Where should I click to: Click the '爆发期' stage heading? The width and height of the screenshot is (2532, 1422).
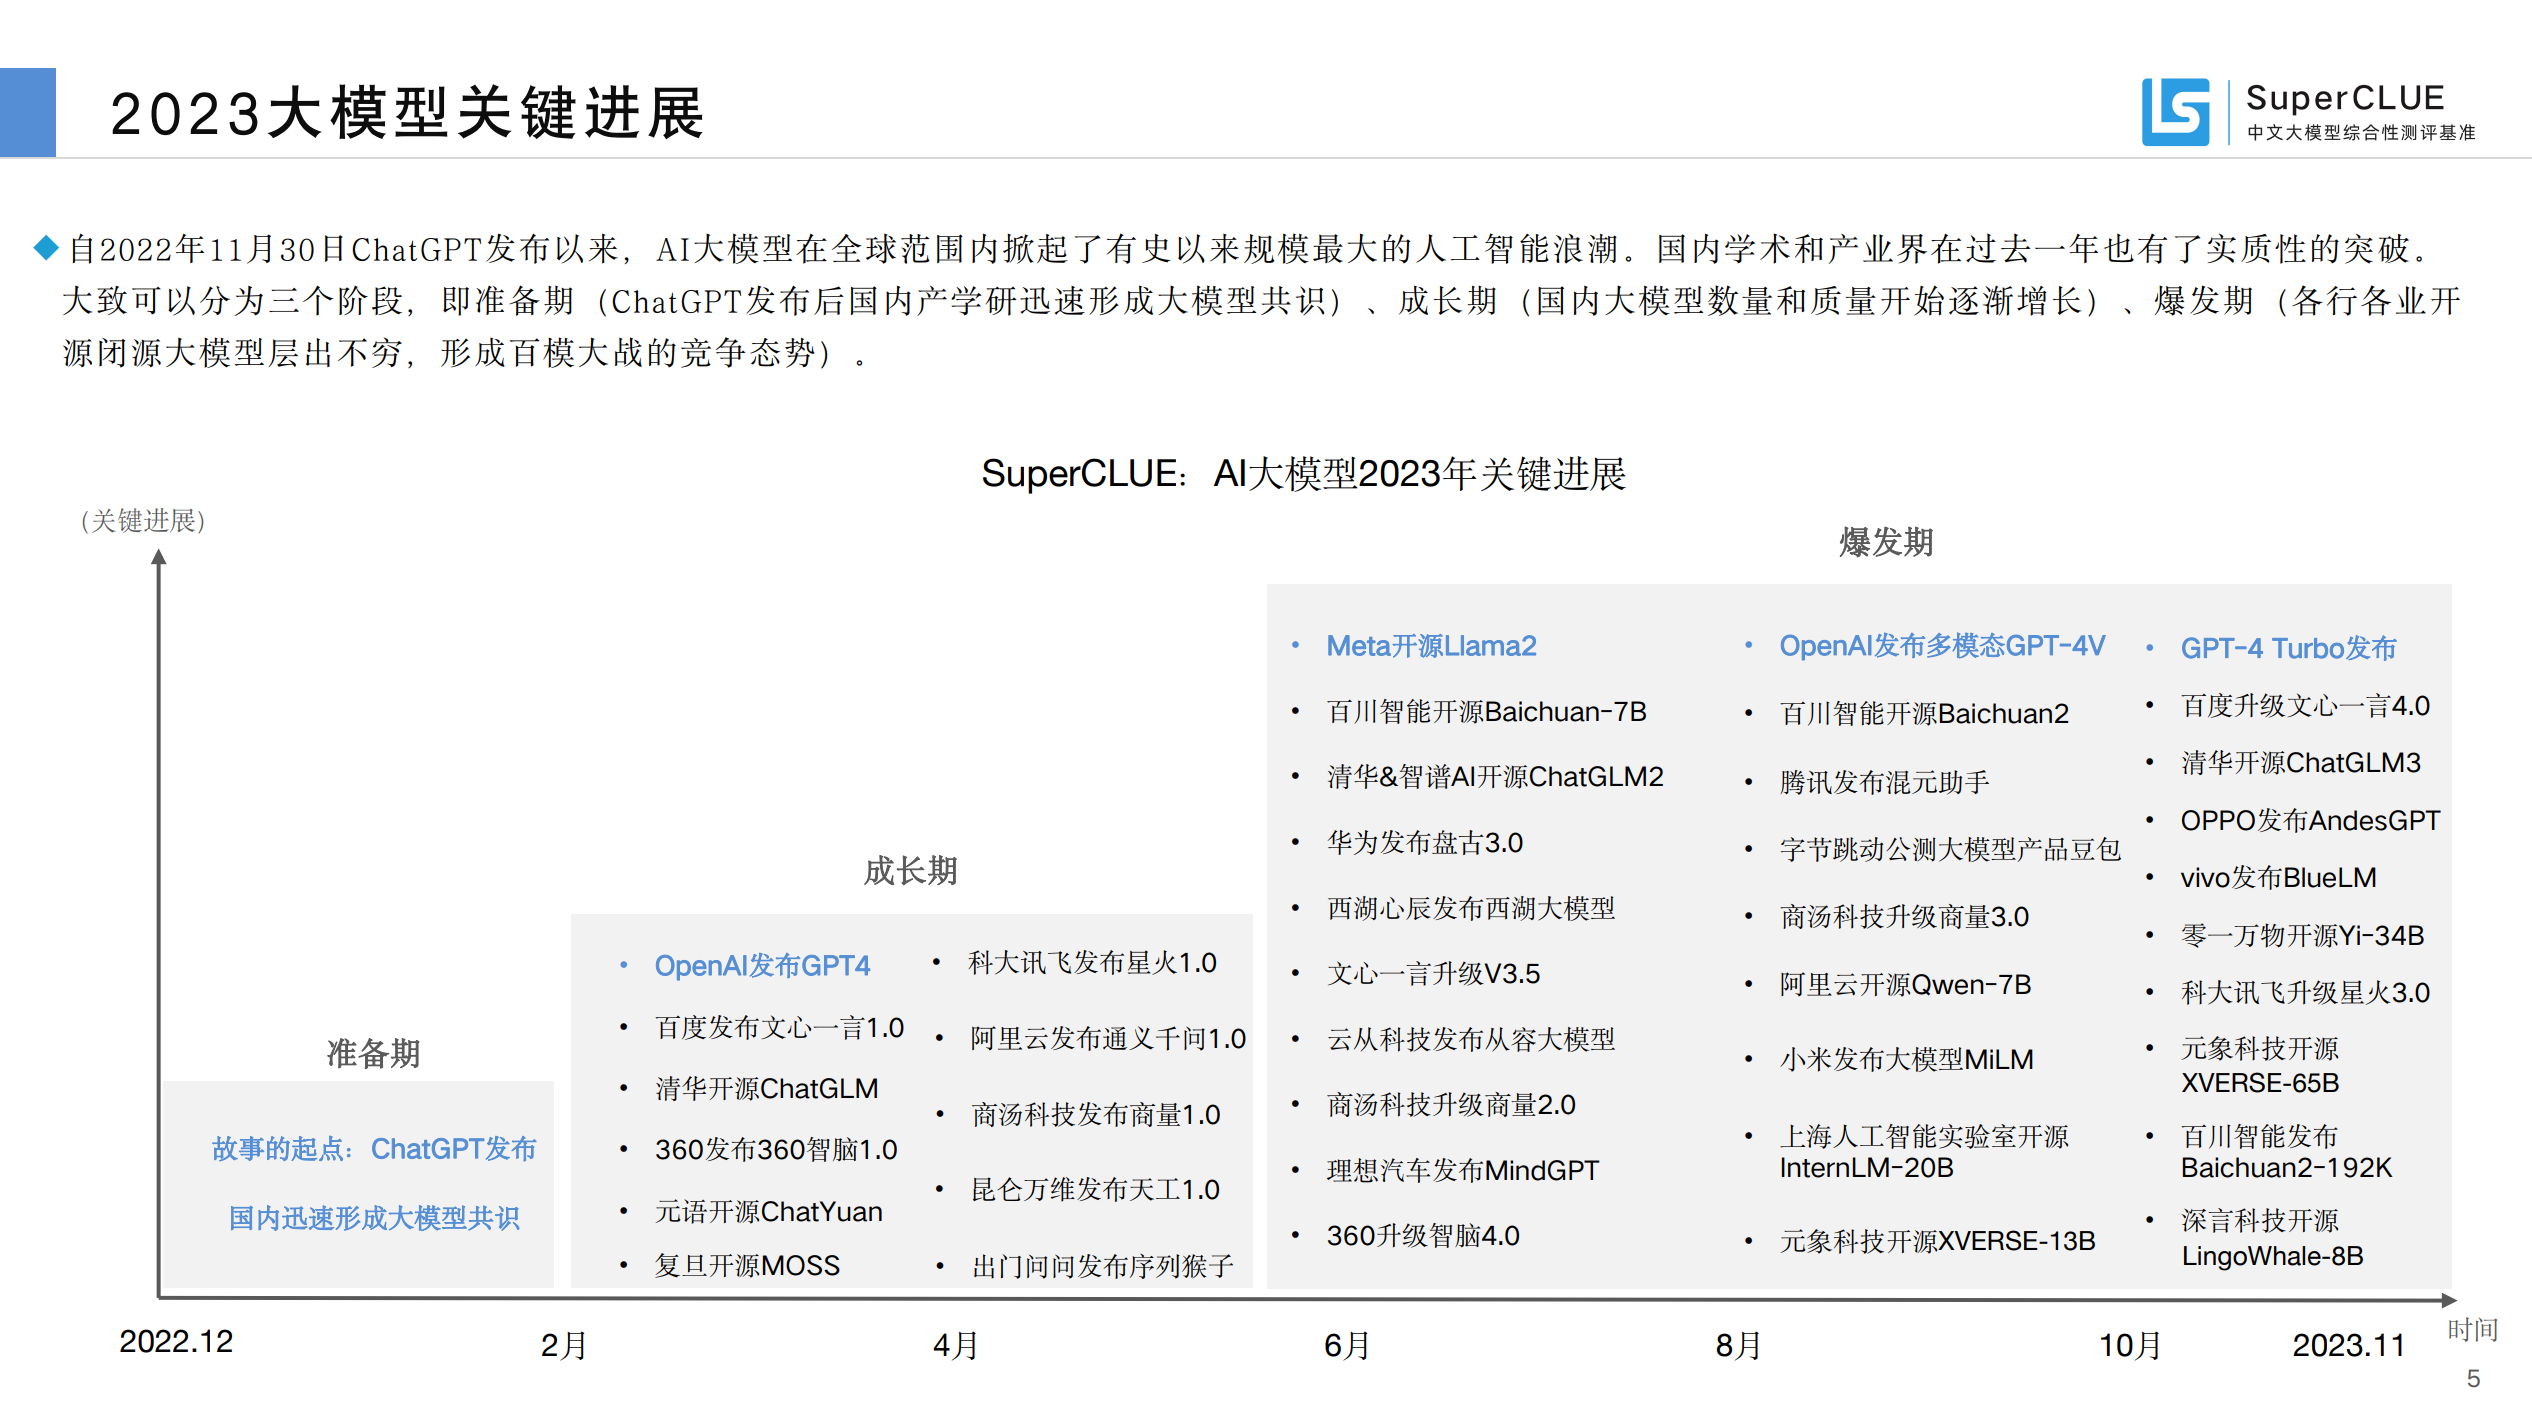click(x=1886, y=542)
